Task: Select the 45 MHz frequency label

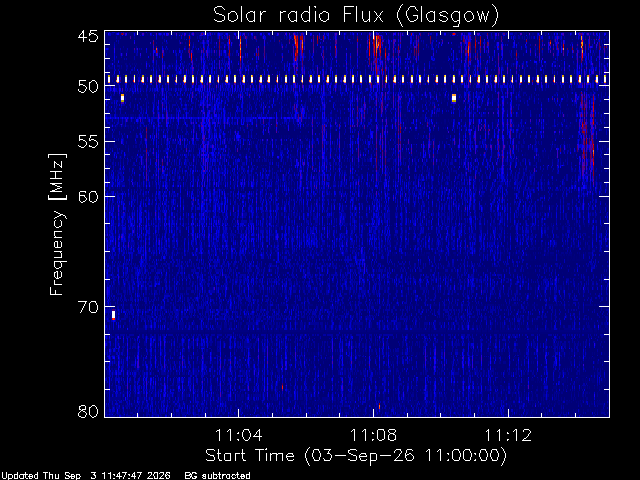Action: tap(88, 36)
